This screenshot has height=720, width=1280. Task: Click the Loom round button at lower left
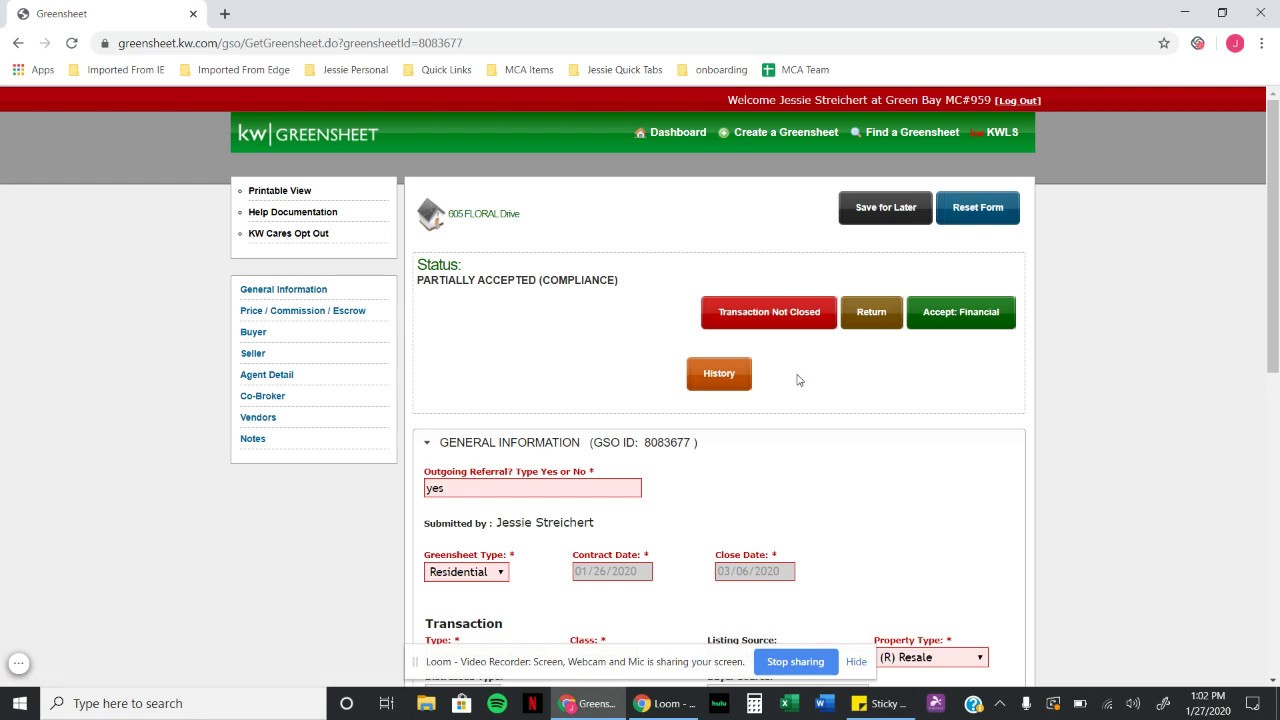[x=19, y=663]
